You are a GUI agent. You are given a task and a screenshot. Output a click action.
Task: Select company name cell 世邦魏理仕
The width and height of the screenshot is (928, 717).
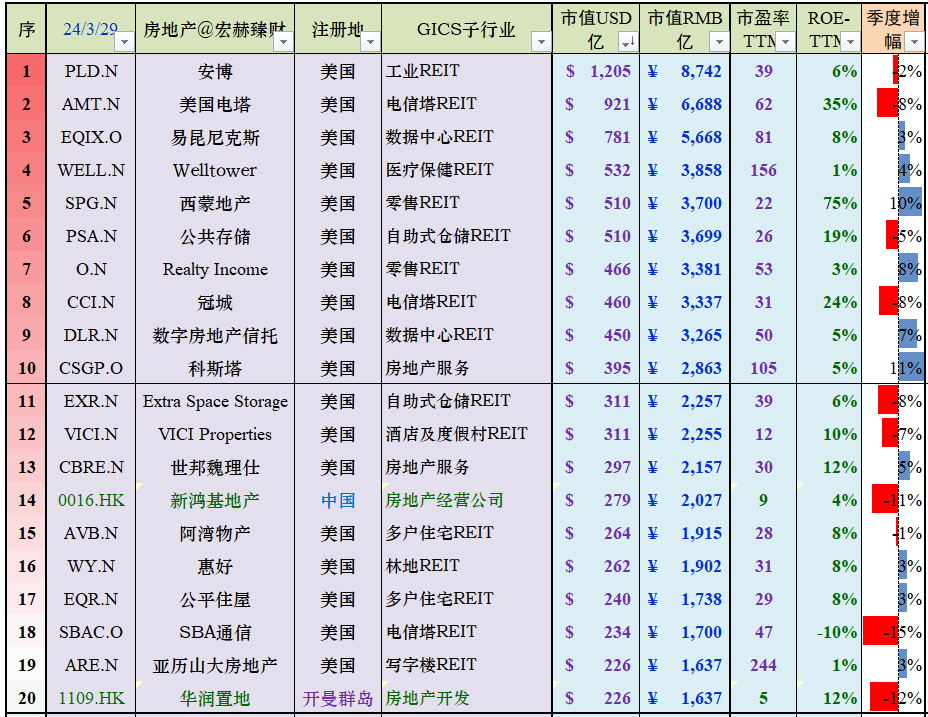tap(215, 467)
